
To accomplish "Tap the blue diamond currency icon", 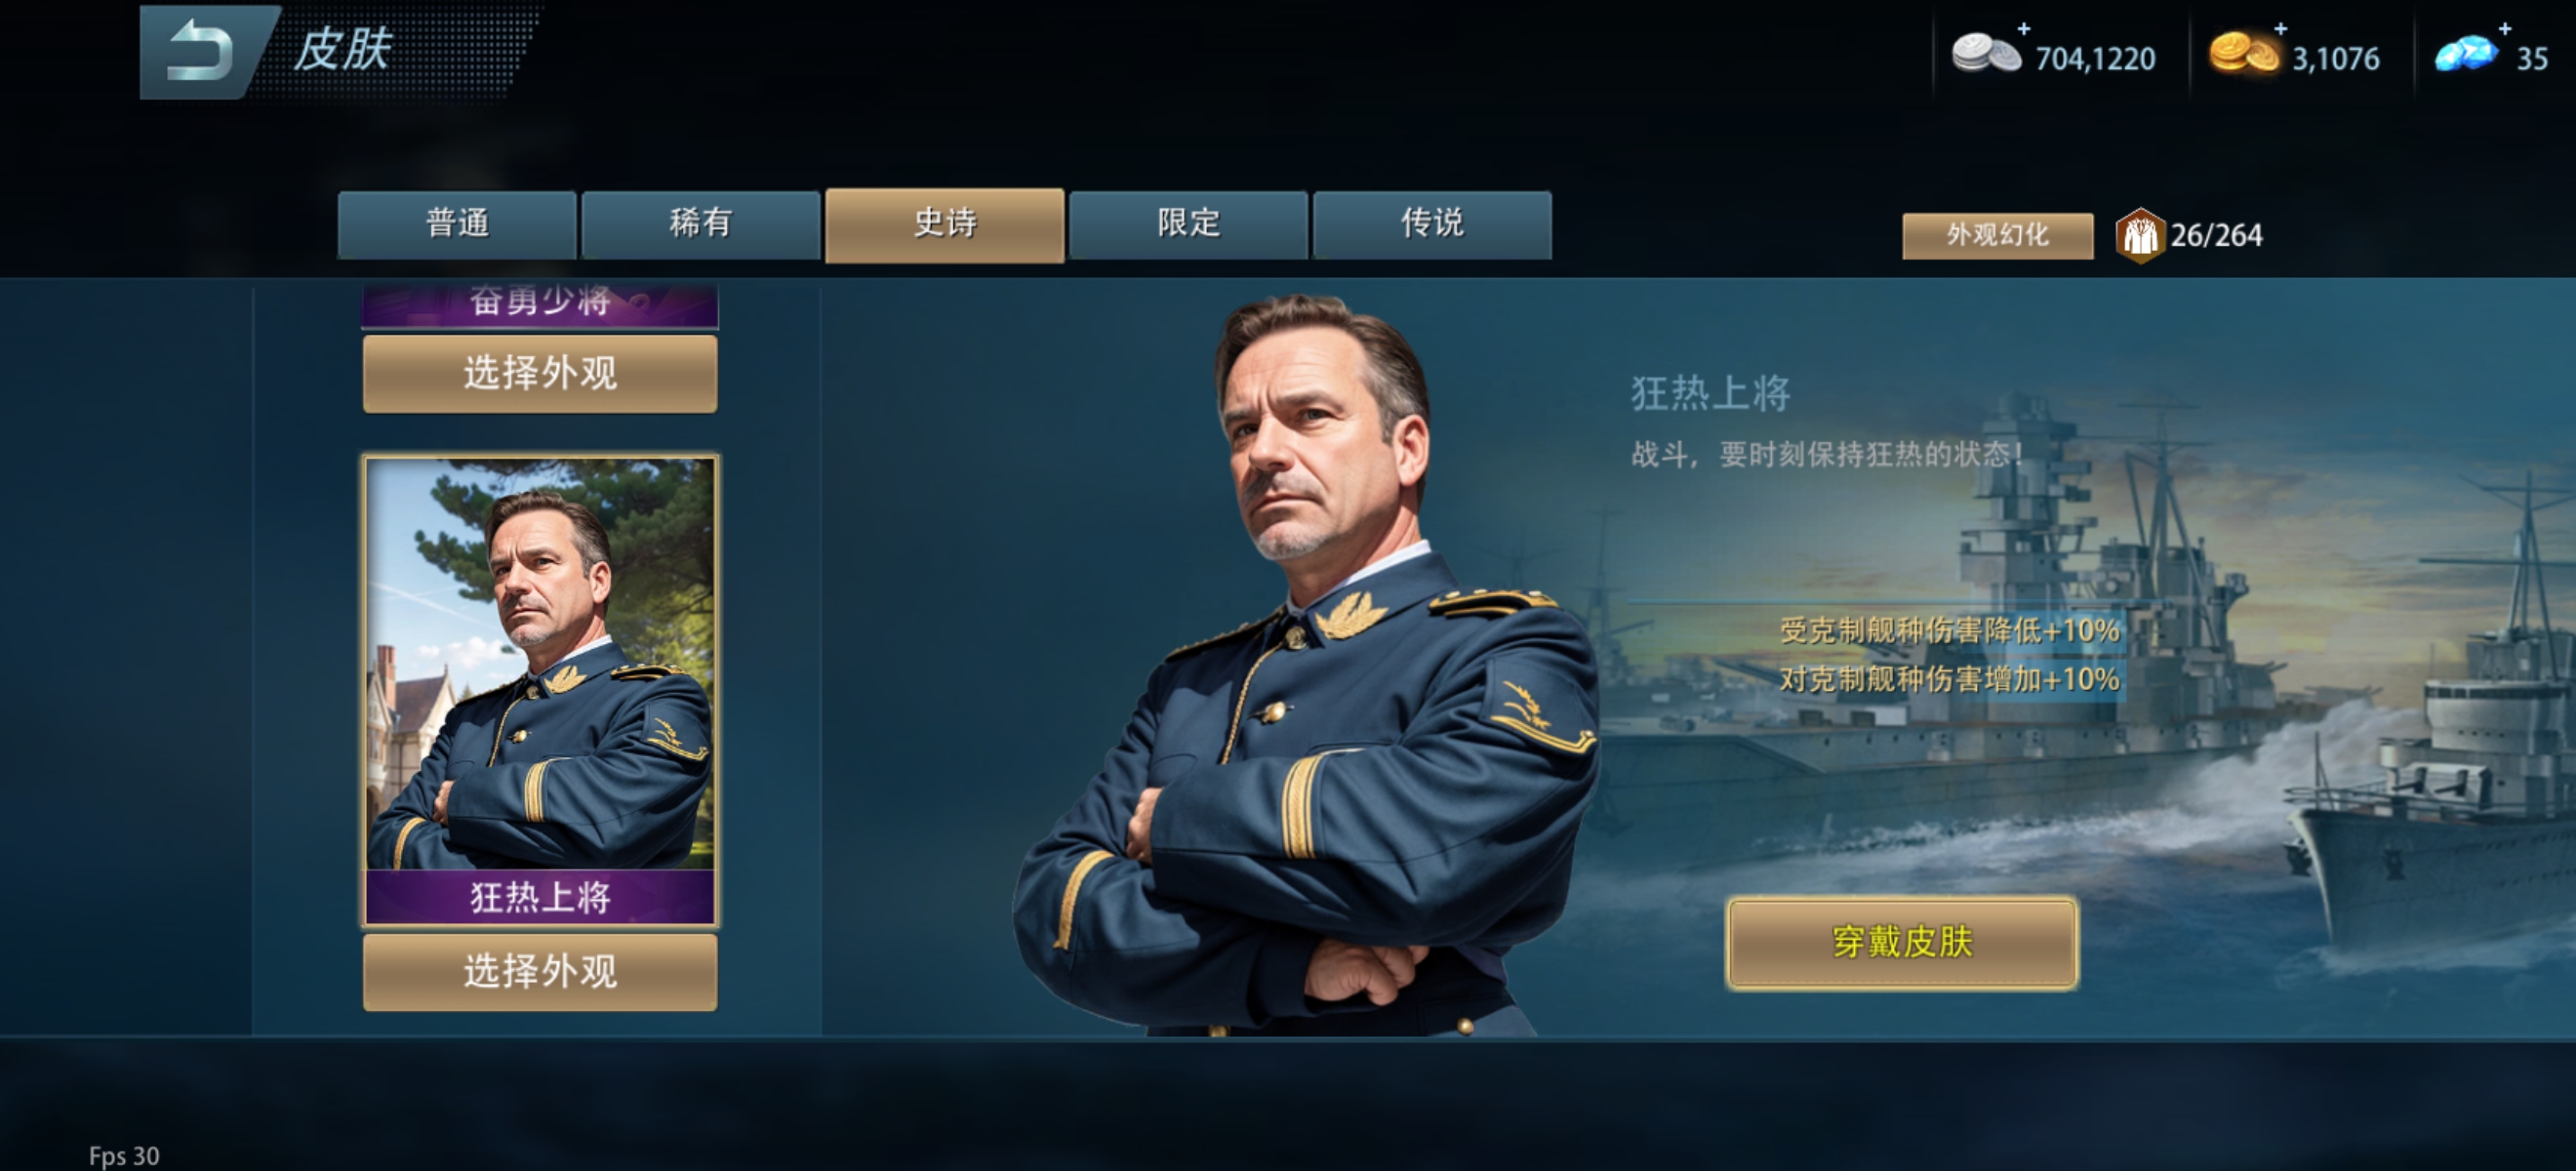I will coord(2466,53).
